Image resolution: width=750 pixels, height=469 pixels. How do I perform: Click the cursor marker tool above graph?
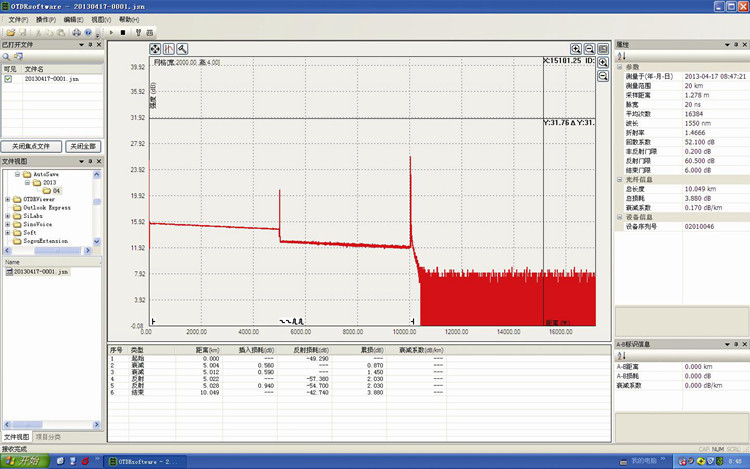point(169,48)
